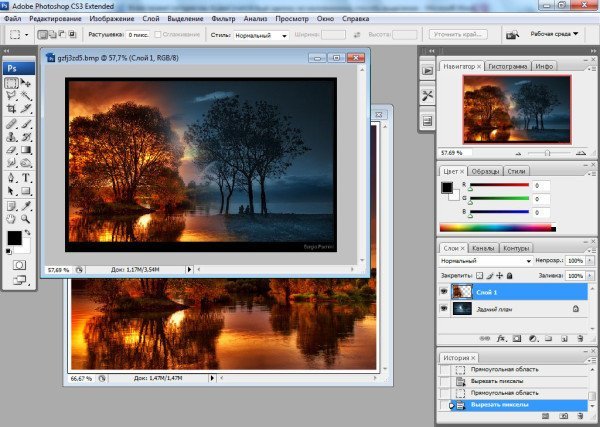Open the Заливка fill arrow
This screenshot has width=600, height=427.
coord(590,275)
